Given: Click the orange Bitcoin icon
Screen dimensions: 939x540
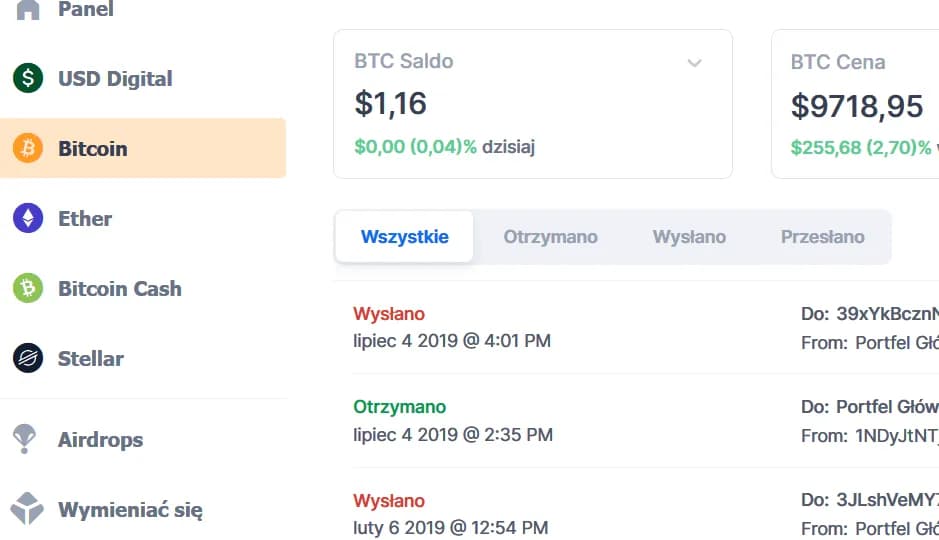Looking at the screenshot, I should pos(28,148).
